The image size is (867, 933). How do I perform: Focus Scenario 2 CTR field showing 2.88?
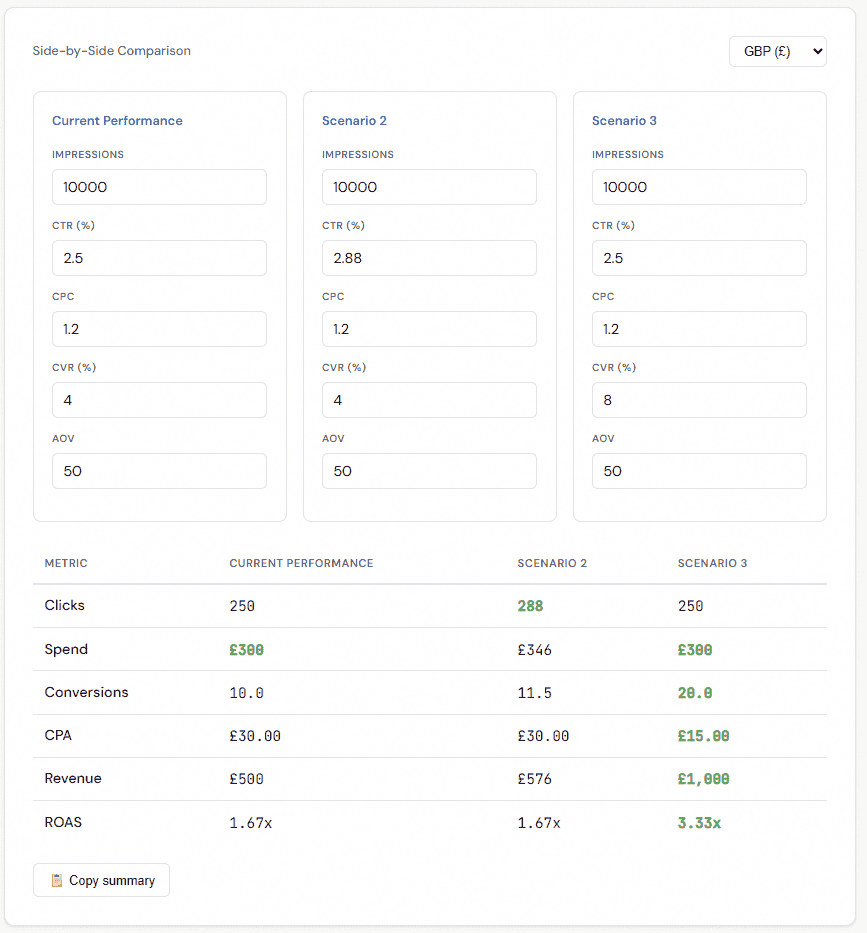click(x=429, y=258)
